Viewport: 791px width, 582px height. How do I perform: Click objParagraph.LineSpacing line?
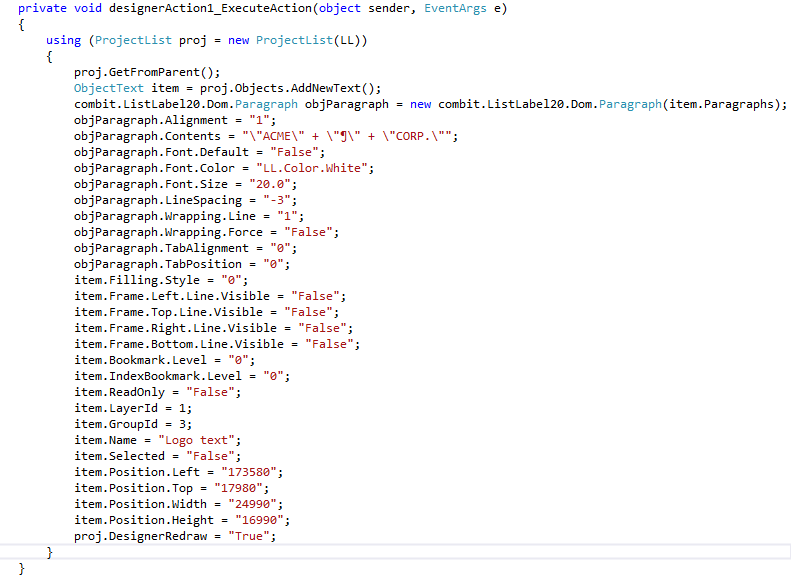point(186,200)
